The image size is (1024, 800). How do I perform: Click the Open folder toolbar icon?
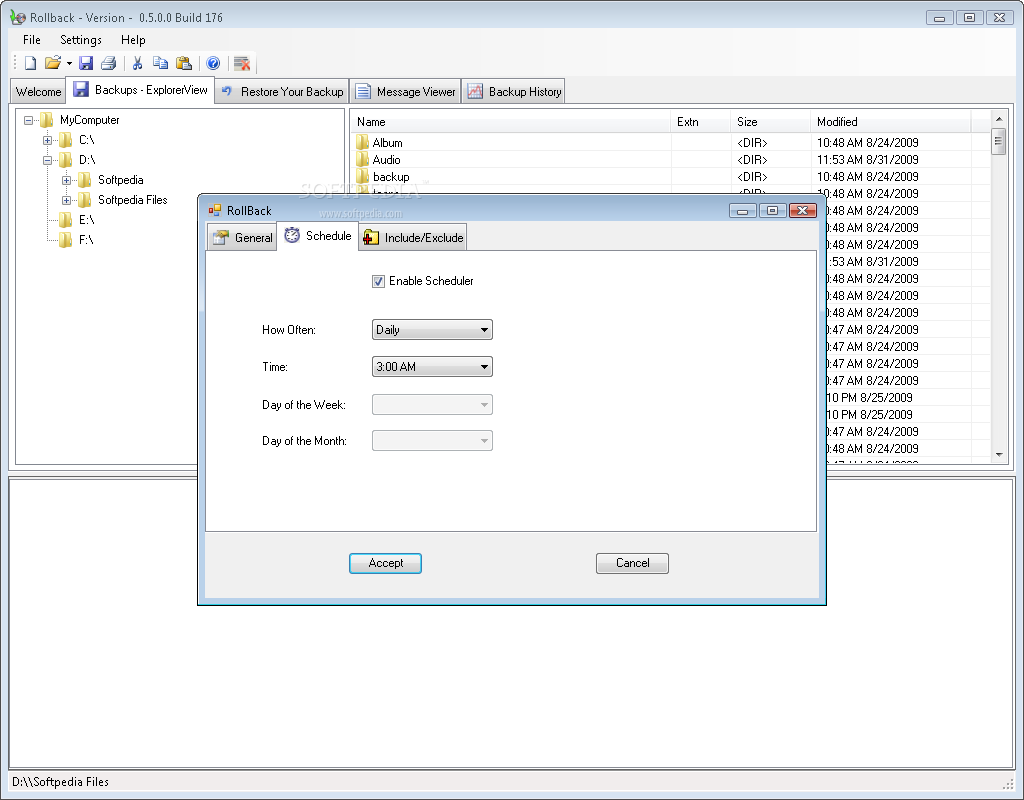(x=52, y=63)
